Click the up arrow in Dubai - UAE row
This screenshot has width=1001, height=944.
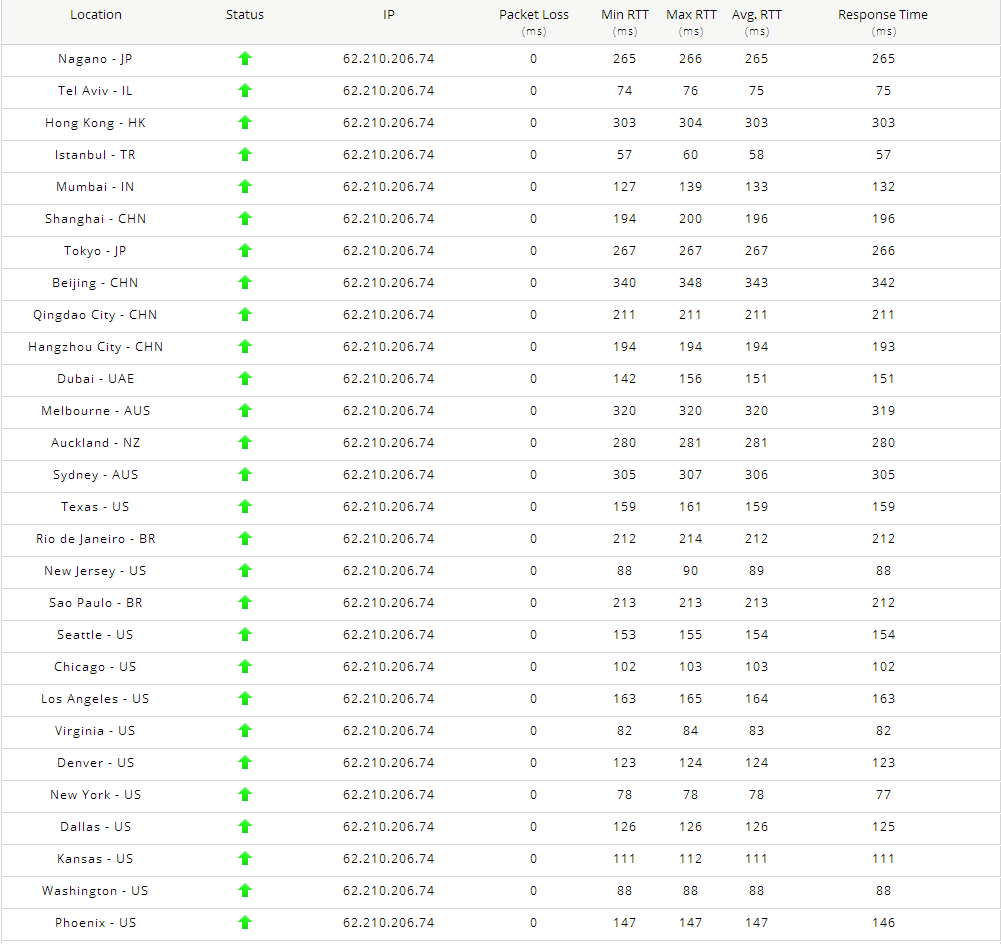(x=245, y=379)
